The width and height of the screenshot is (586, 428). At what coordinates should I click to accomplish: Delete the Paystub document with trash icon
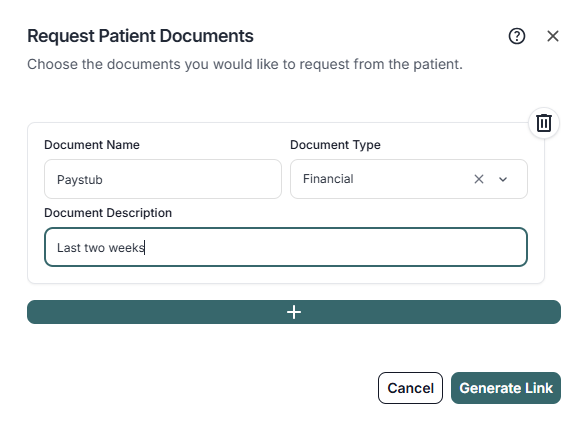544,123
